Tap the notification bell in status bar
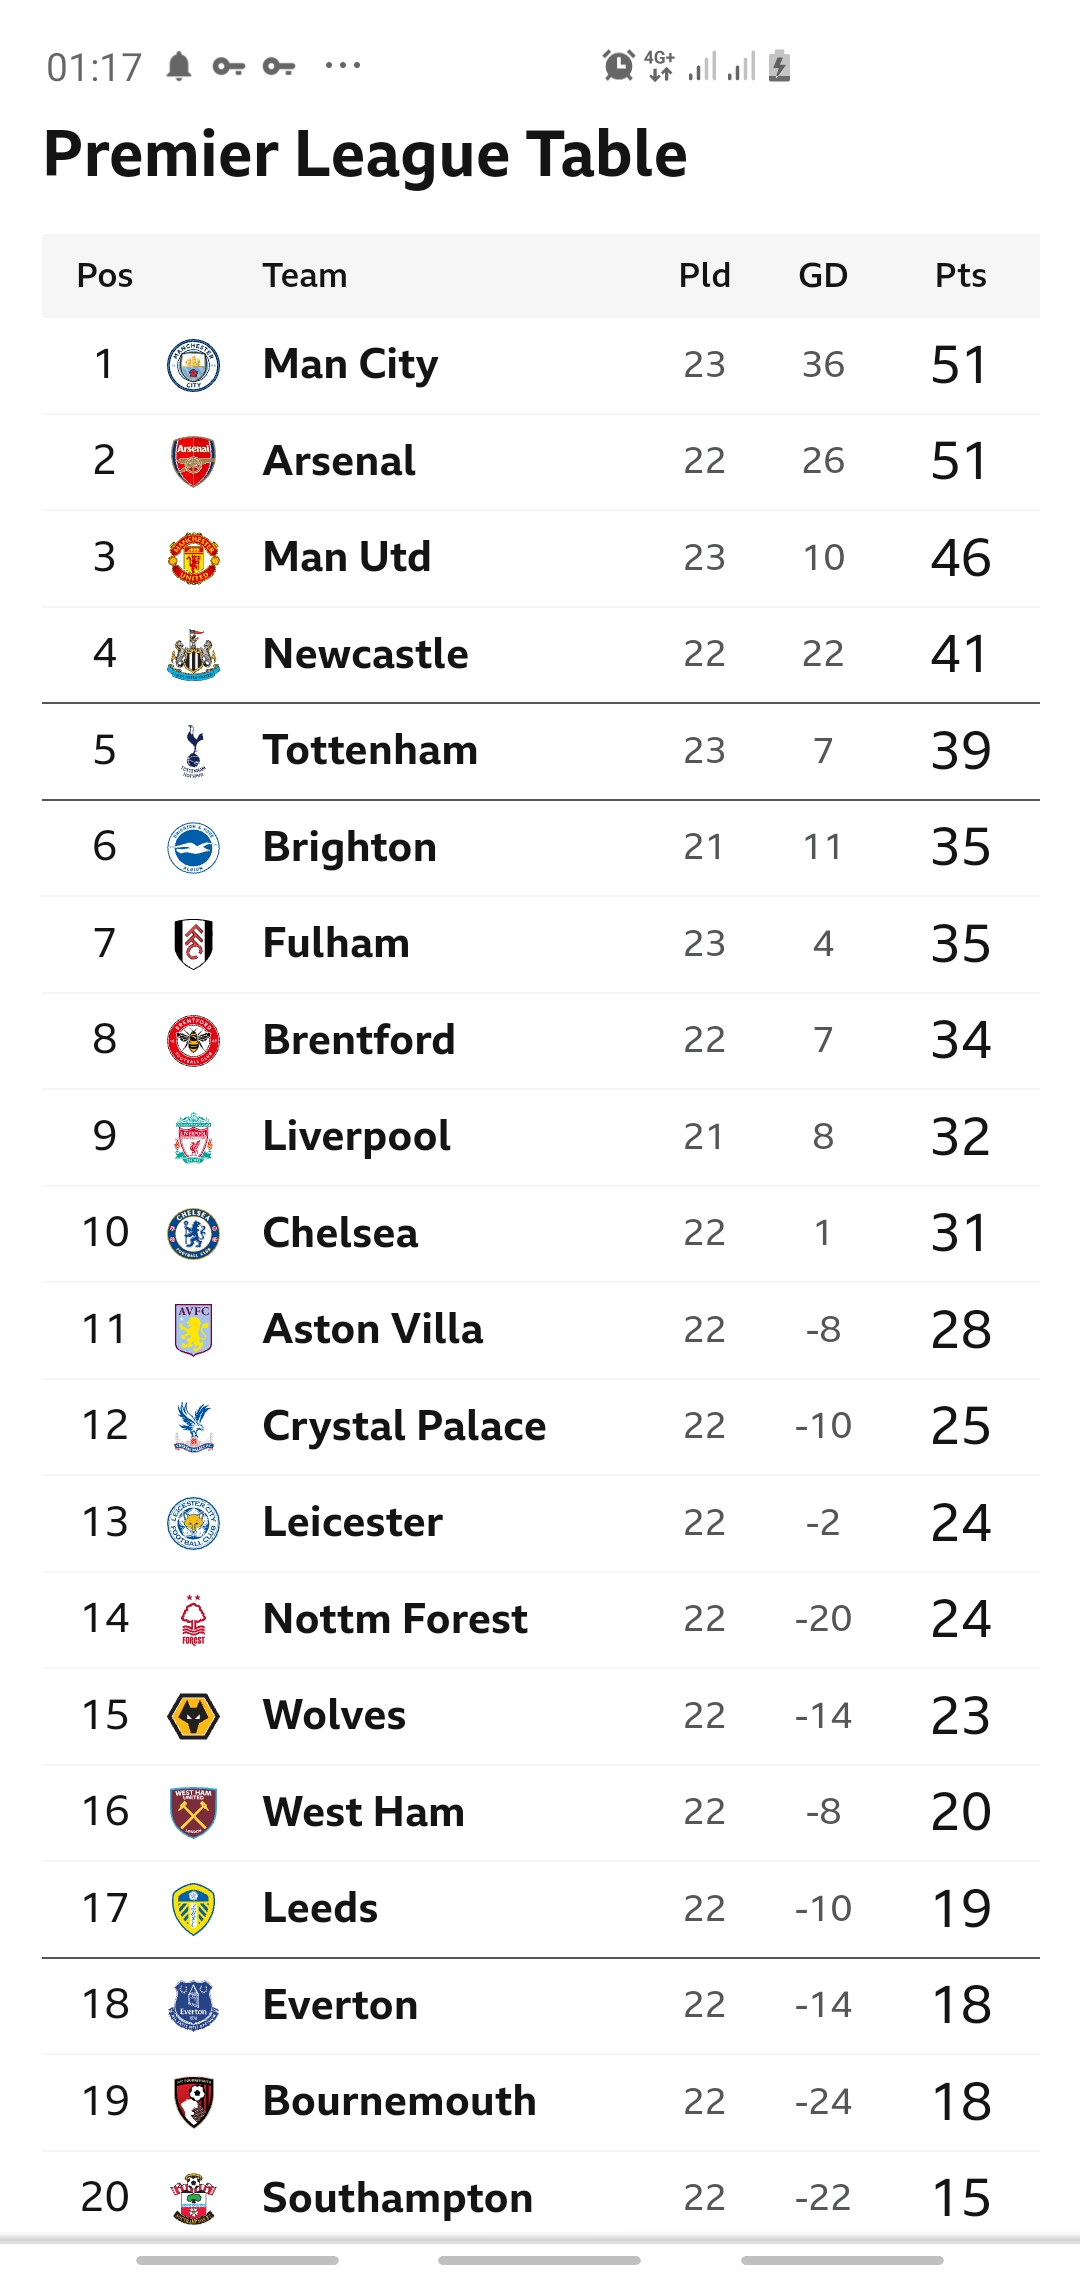 (179, 67)
